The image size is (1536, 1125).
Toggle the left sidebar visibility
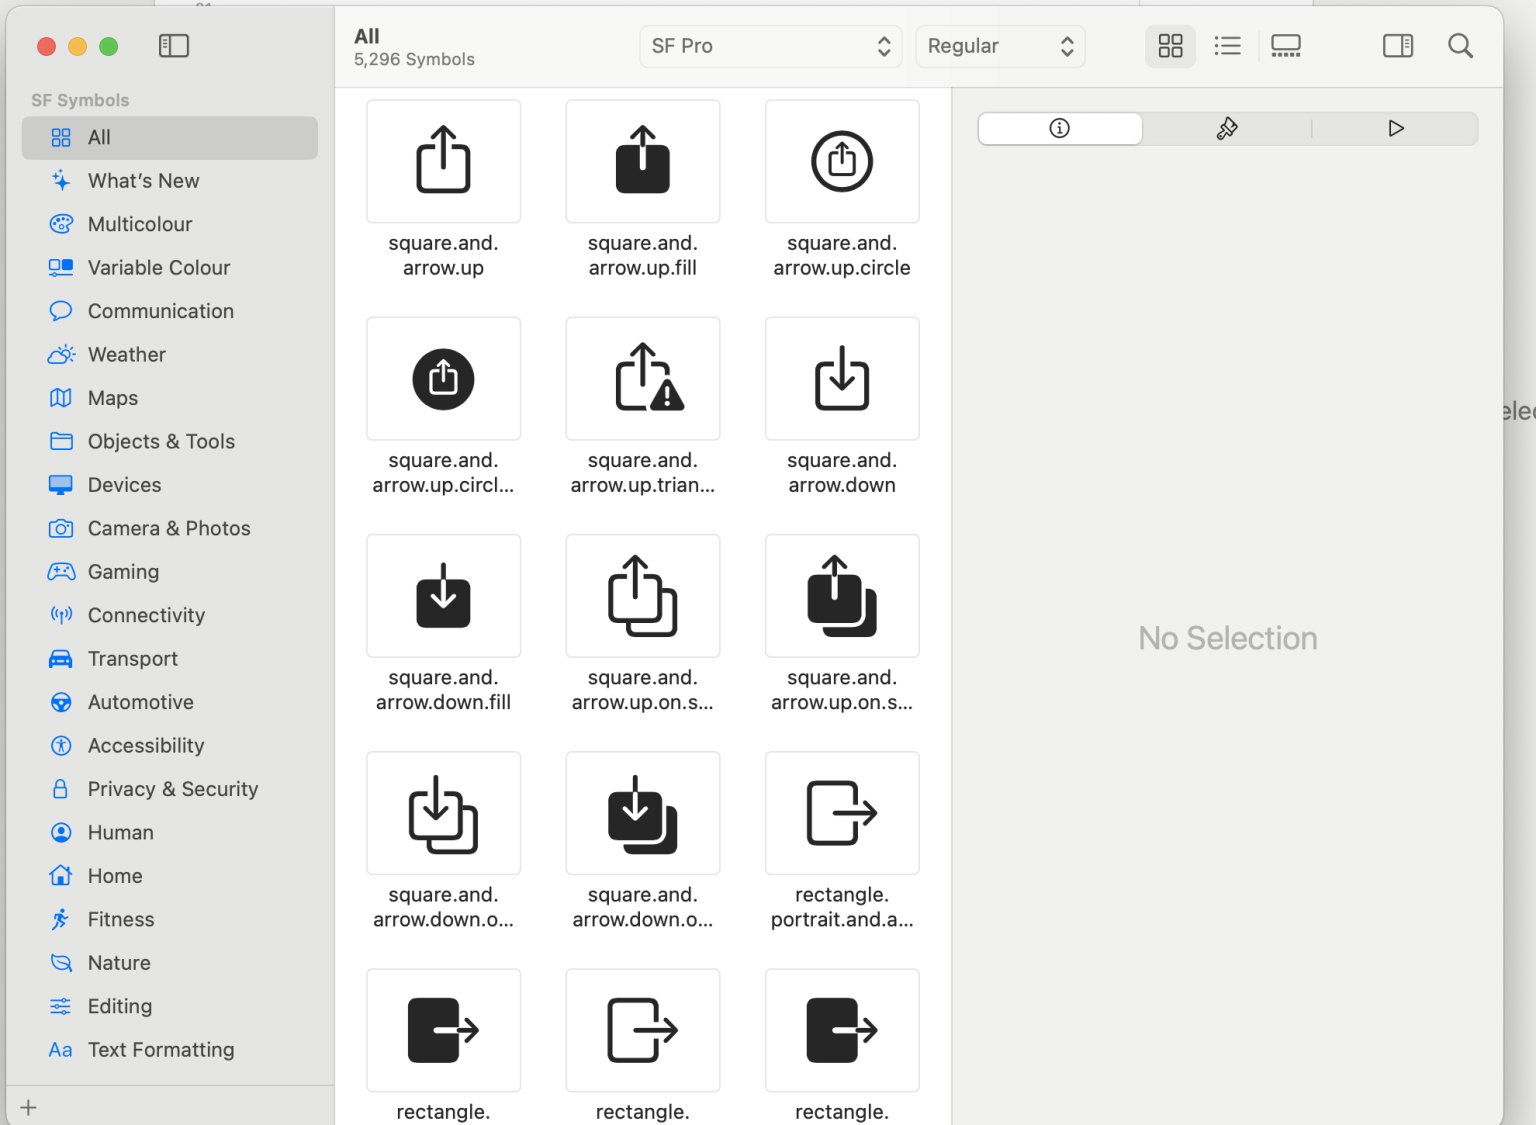pyautogui.click(x=174, y=46)
